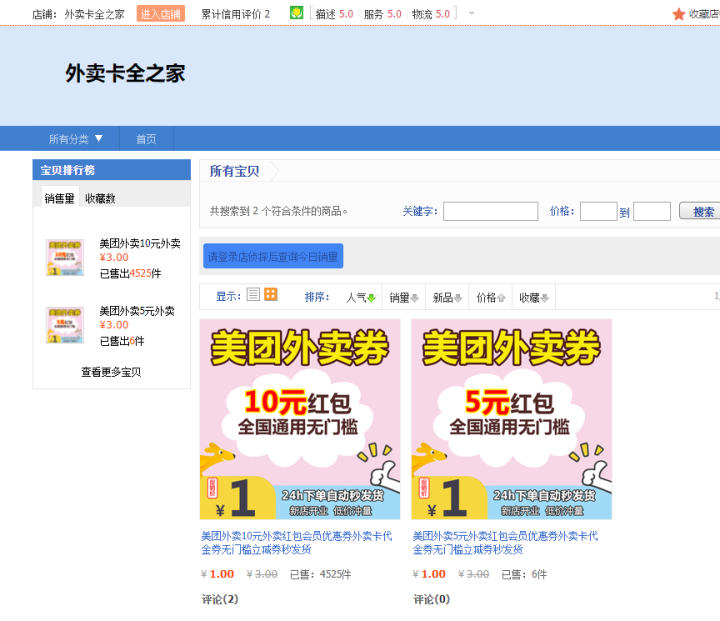The height and width of the screenshot is (621, 720).
Task: Switch to list view display icon
Action: pyautogui.click(x=253, y=294)
